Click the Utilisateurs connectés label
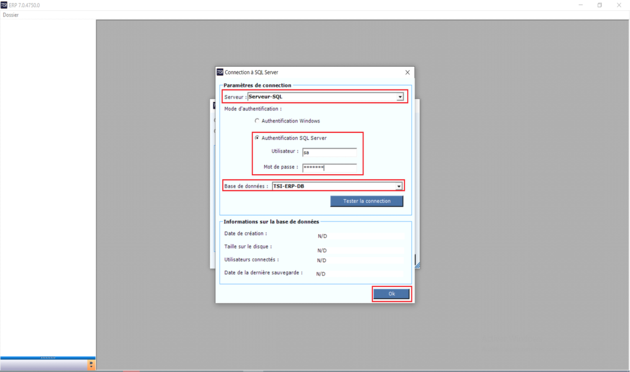Image resolution: width=630 pixels, height=372 pixels. (x=251, y=260)
